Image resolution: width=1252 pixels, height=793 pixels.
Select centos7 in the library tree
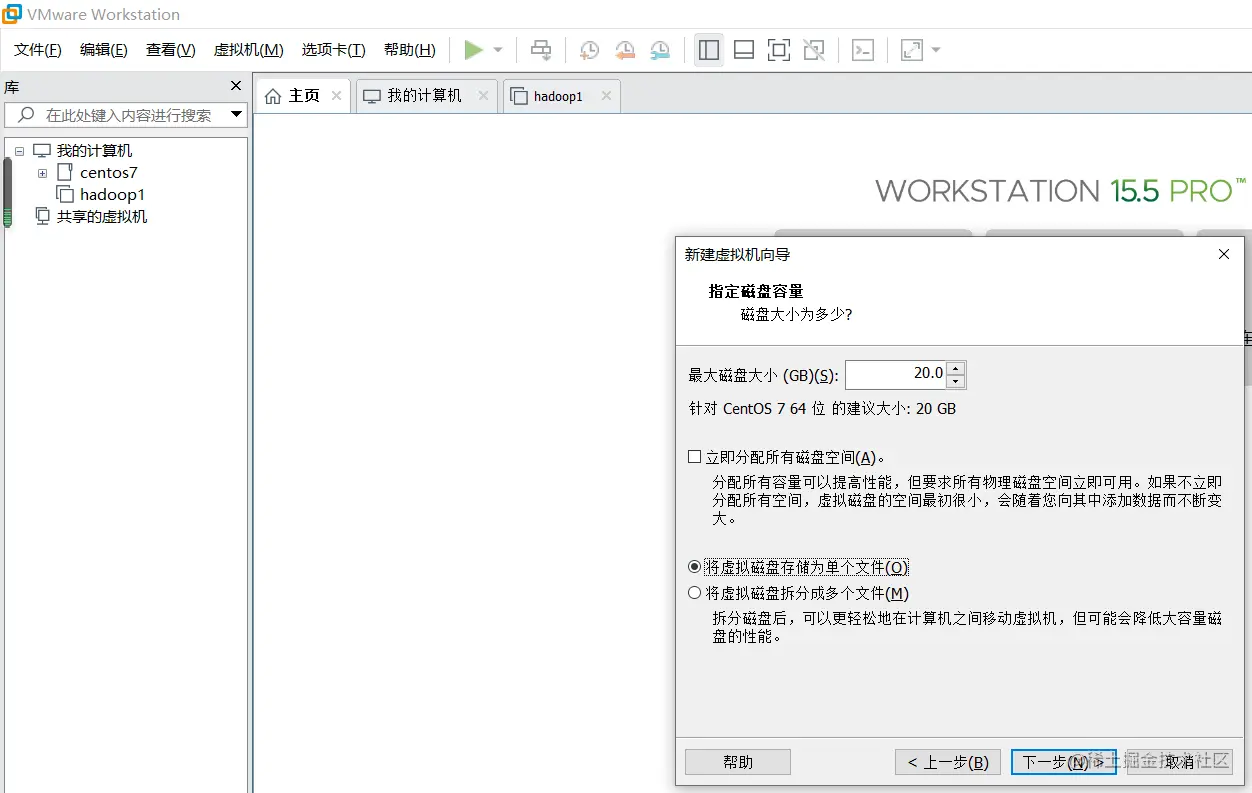pyautogui.click(x=108, y=173)
